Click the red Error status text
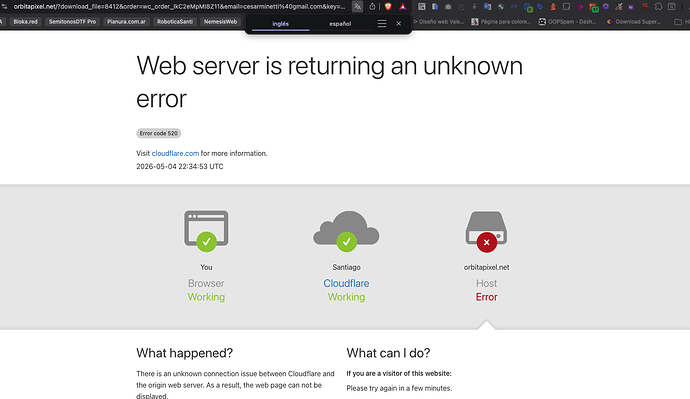This screenshot has width=690, height=399. tap(486, 297)
